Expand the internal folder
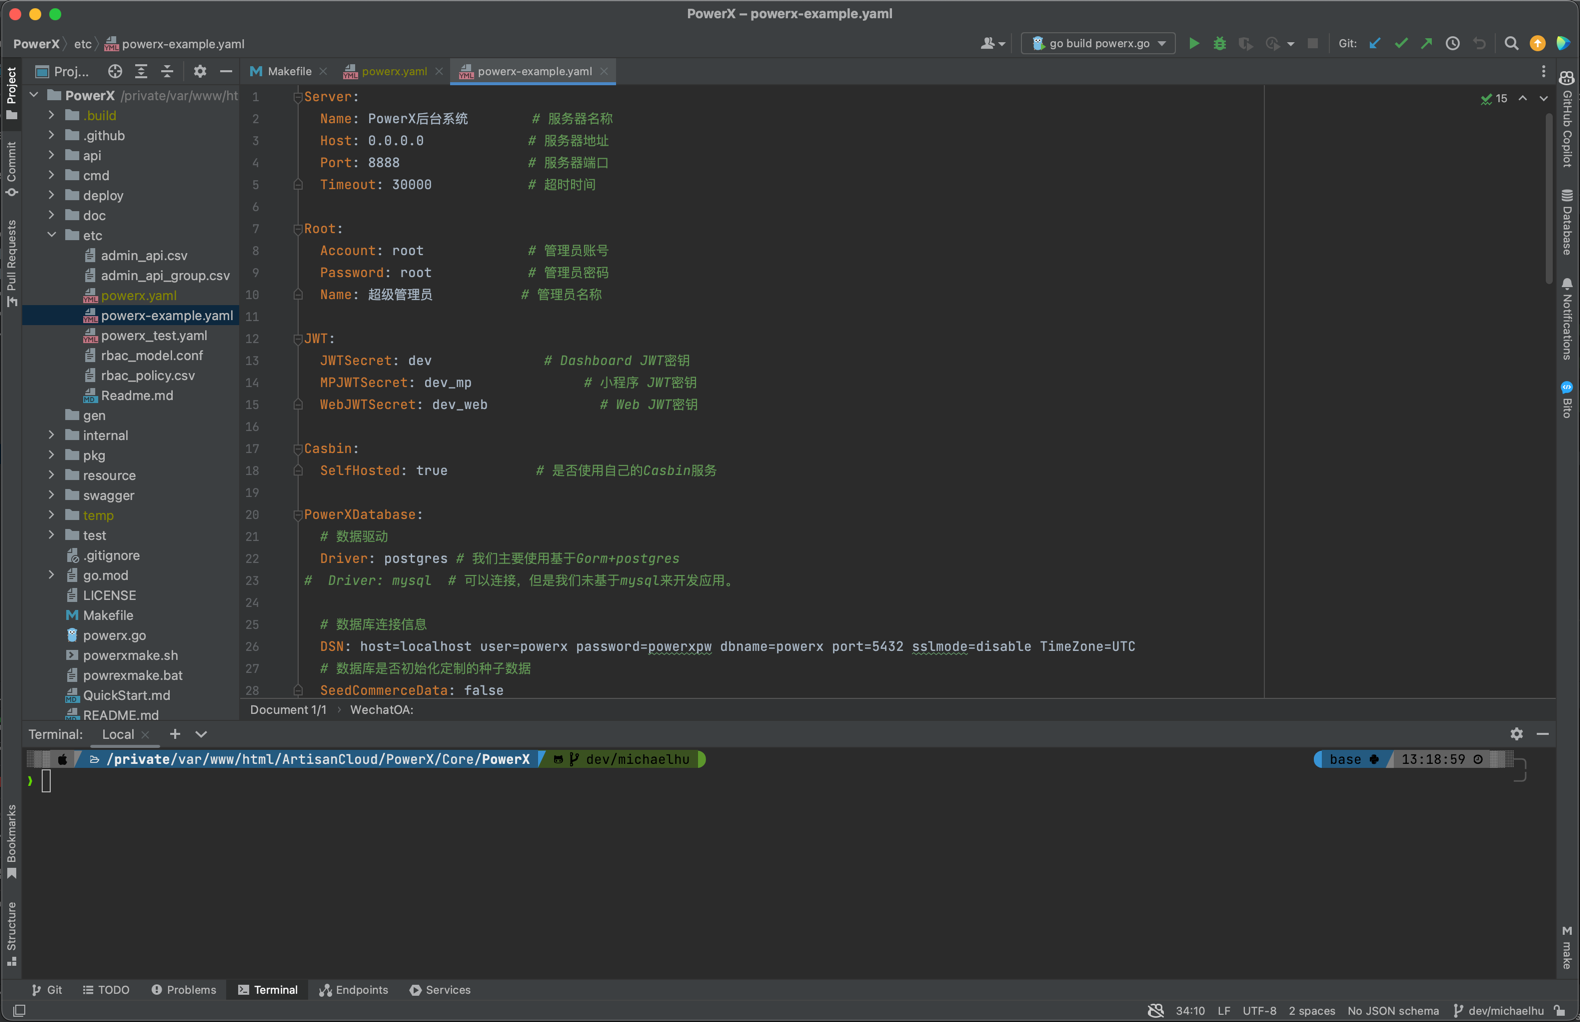The height and width of the screenshot is (1022, 1580). point(51,435)
